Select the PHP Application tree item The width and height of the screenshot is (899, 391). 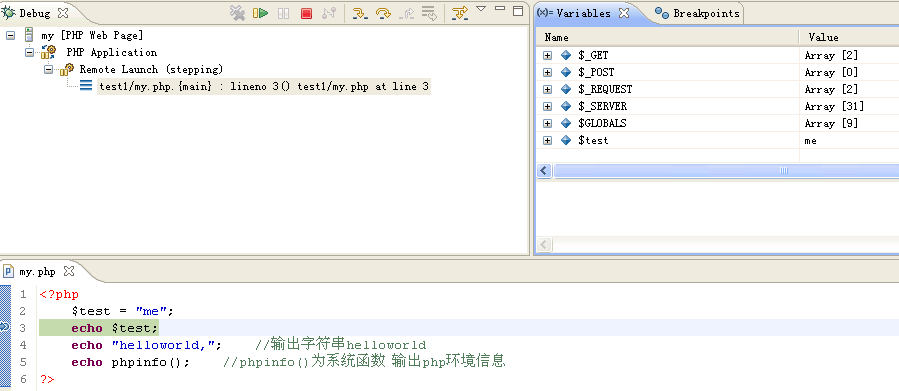click(111, 52)
